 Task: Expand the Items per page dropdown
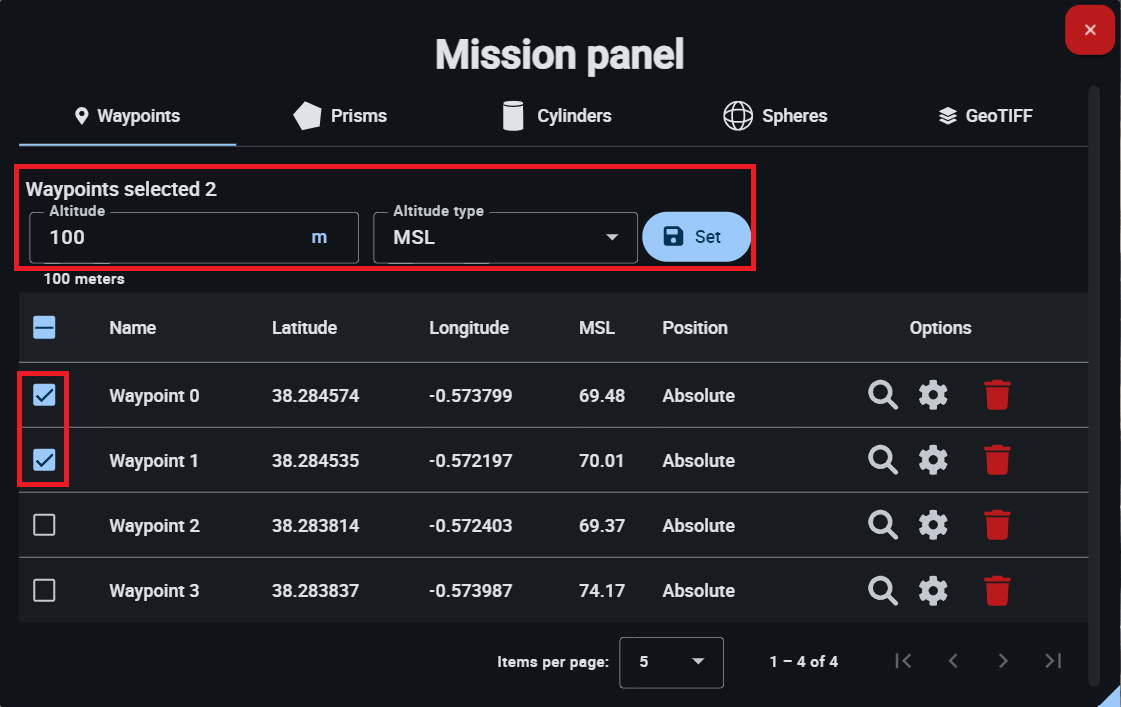click(x=671, y=662)
